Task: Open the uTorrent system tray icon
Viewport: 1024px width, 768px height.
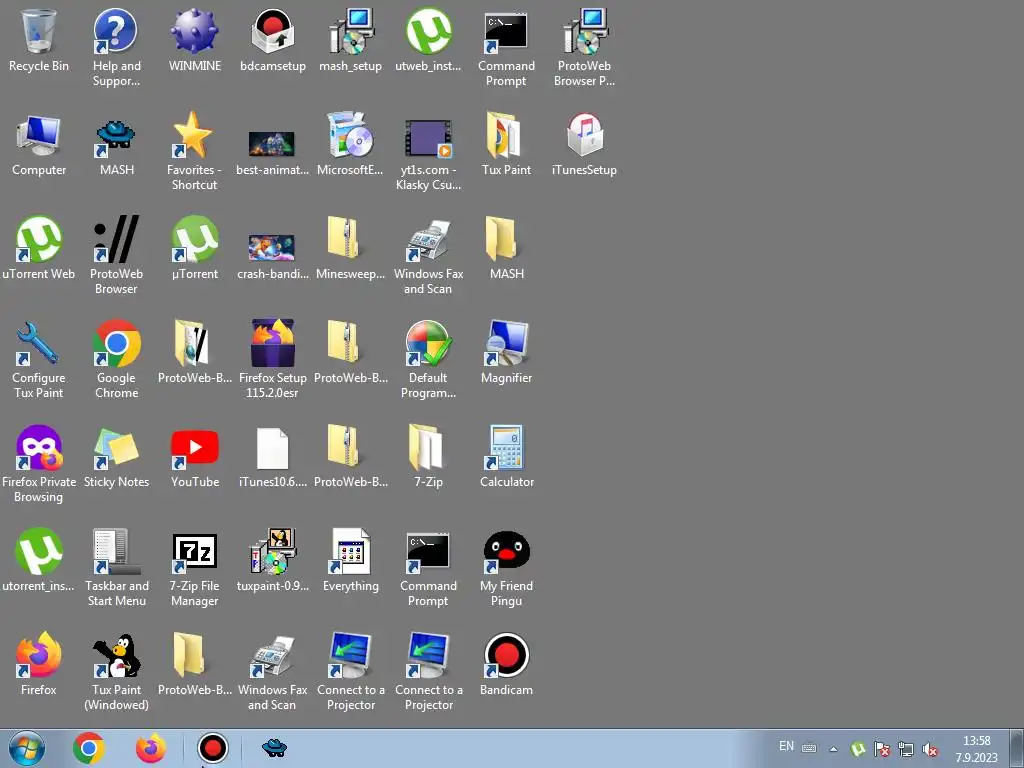Action: [x=858, y=749]
